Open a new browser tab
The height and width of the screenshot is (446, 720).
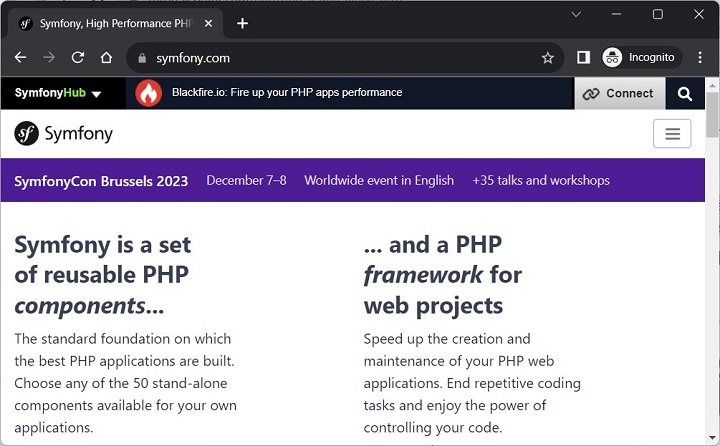242,23
